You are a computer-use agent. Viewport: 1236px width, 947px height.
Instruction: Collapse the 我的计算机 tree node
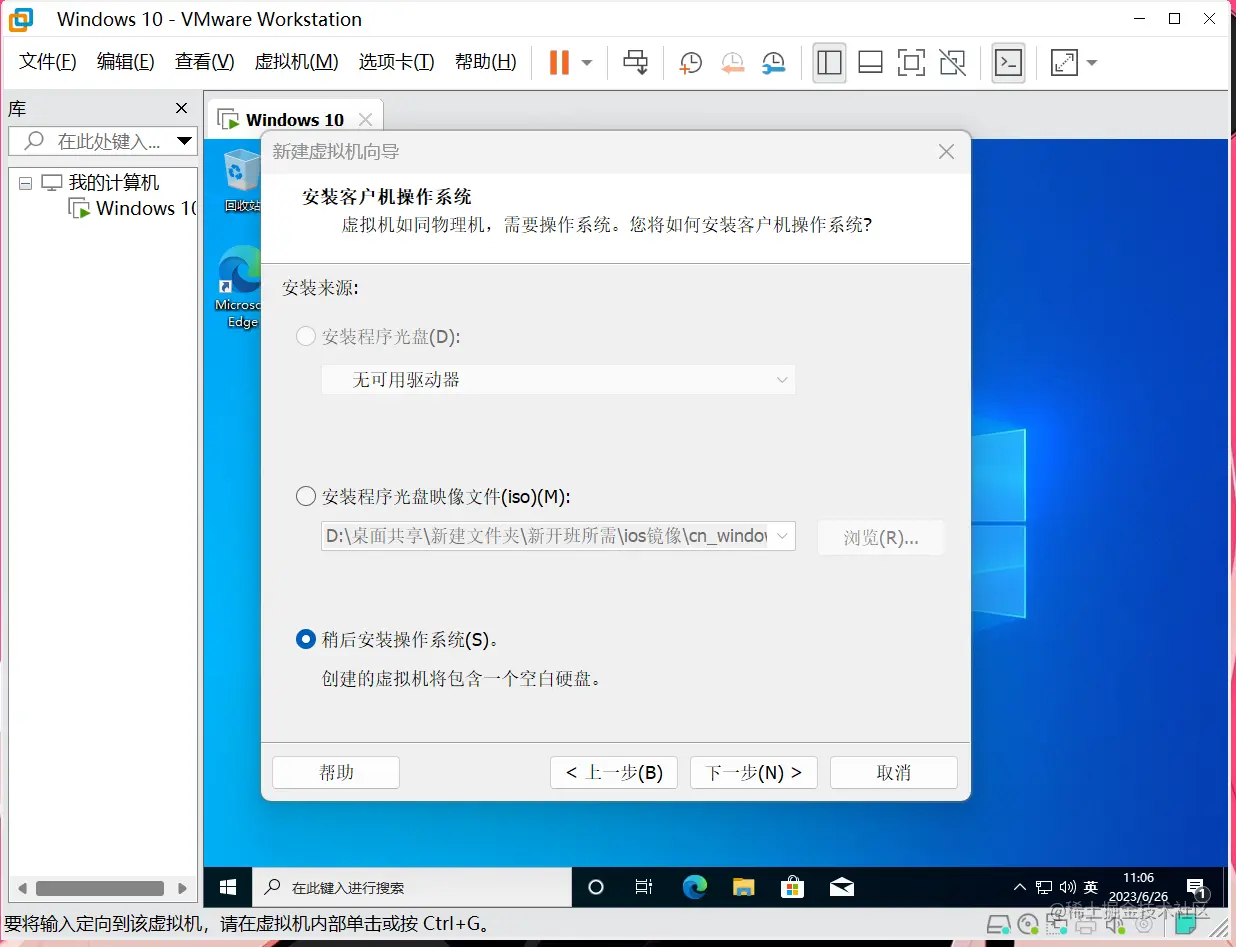25,183
